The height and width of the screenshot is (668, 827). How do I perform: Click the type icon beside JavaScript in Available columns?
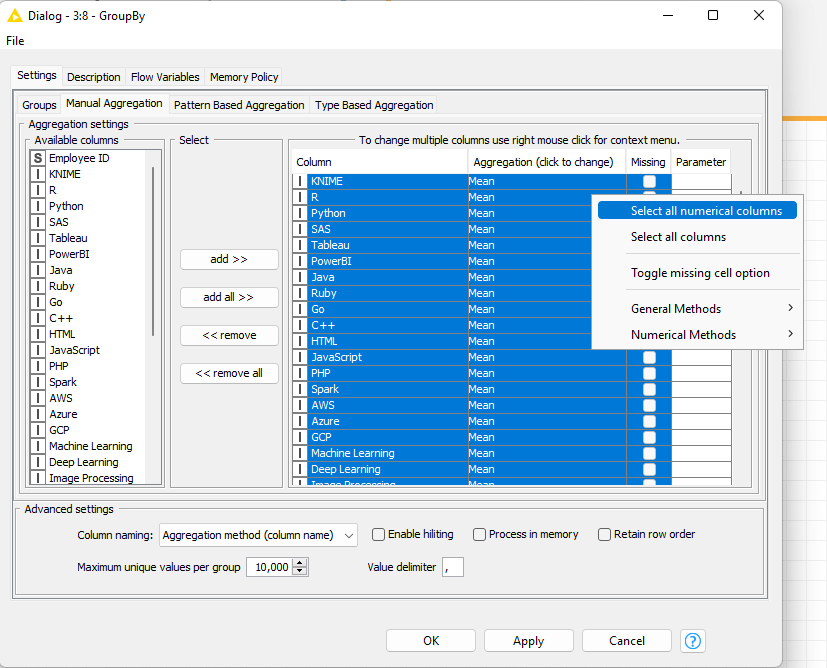(38, 350)
